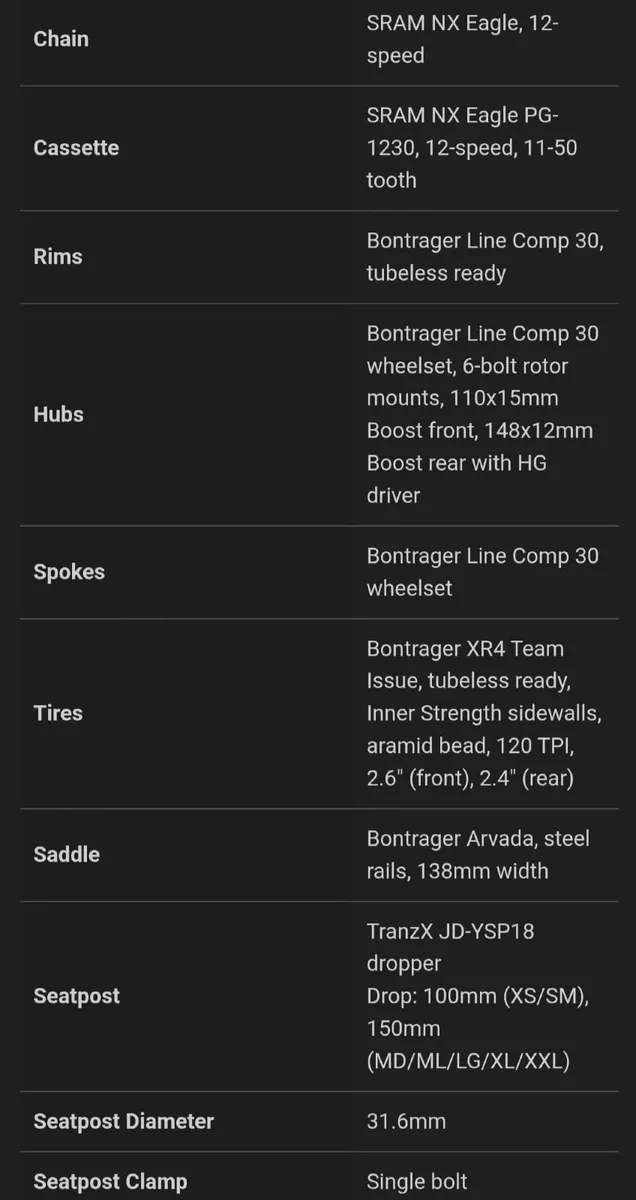Click Bontrager Line Comp 30 tubeless ready text
Image resolution: width=636 pixels, height=1200 pixels.
click(485, 256)
